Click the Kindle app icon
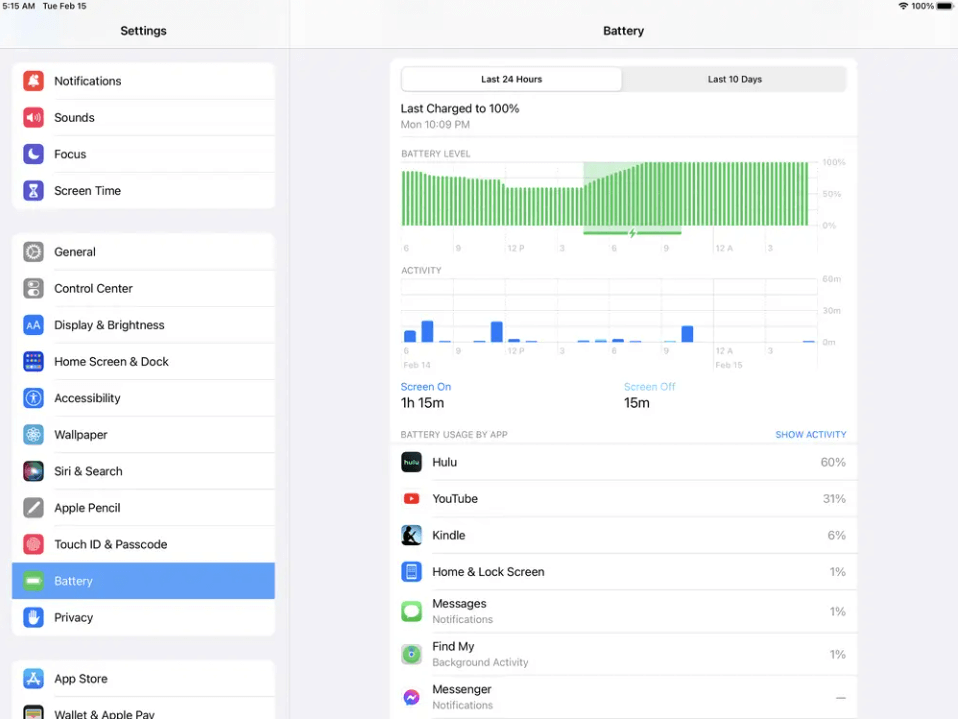Image resolution: width=958 pixels, height=719 pixels. [411, 535]
